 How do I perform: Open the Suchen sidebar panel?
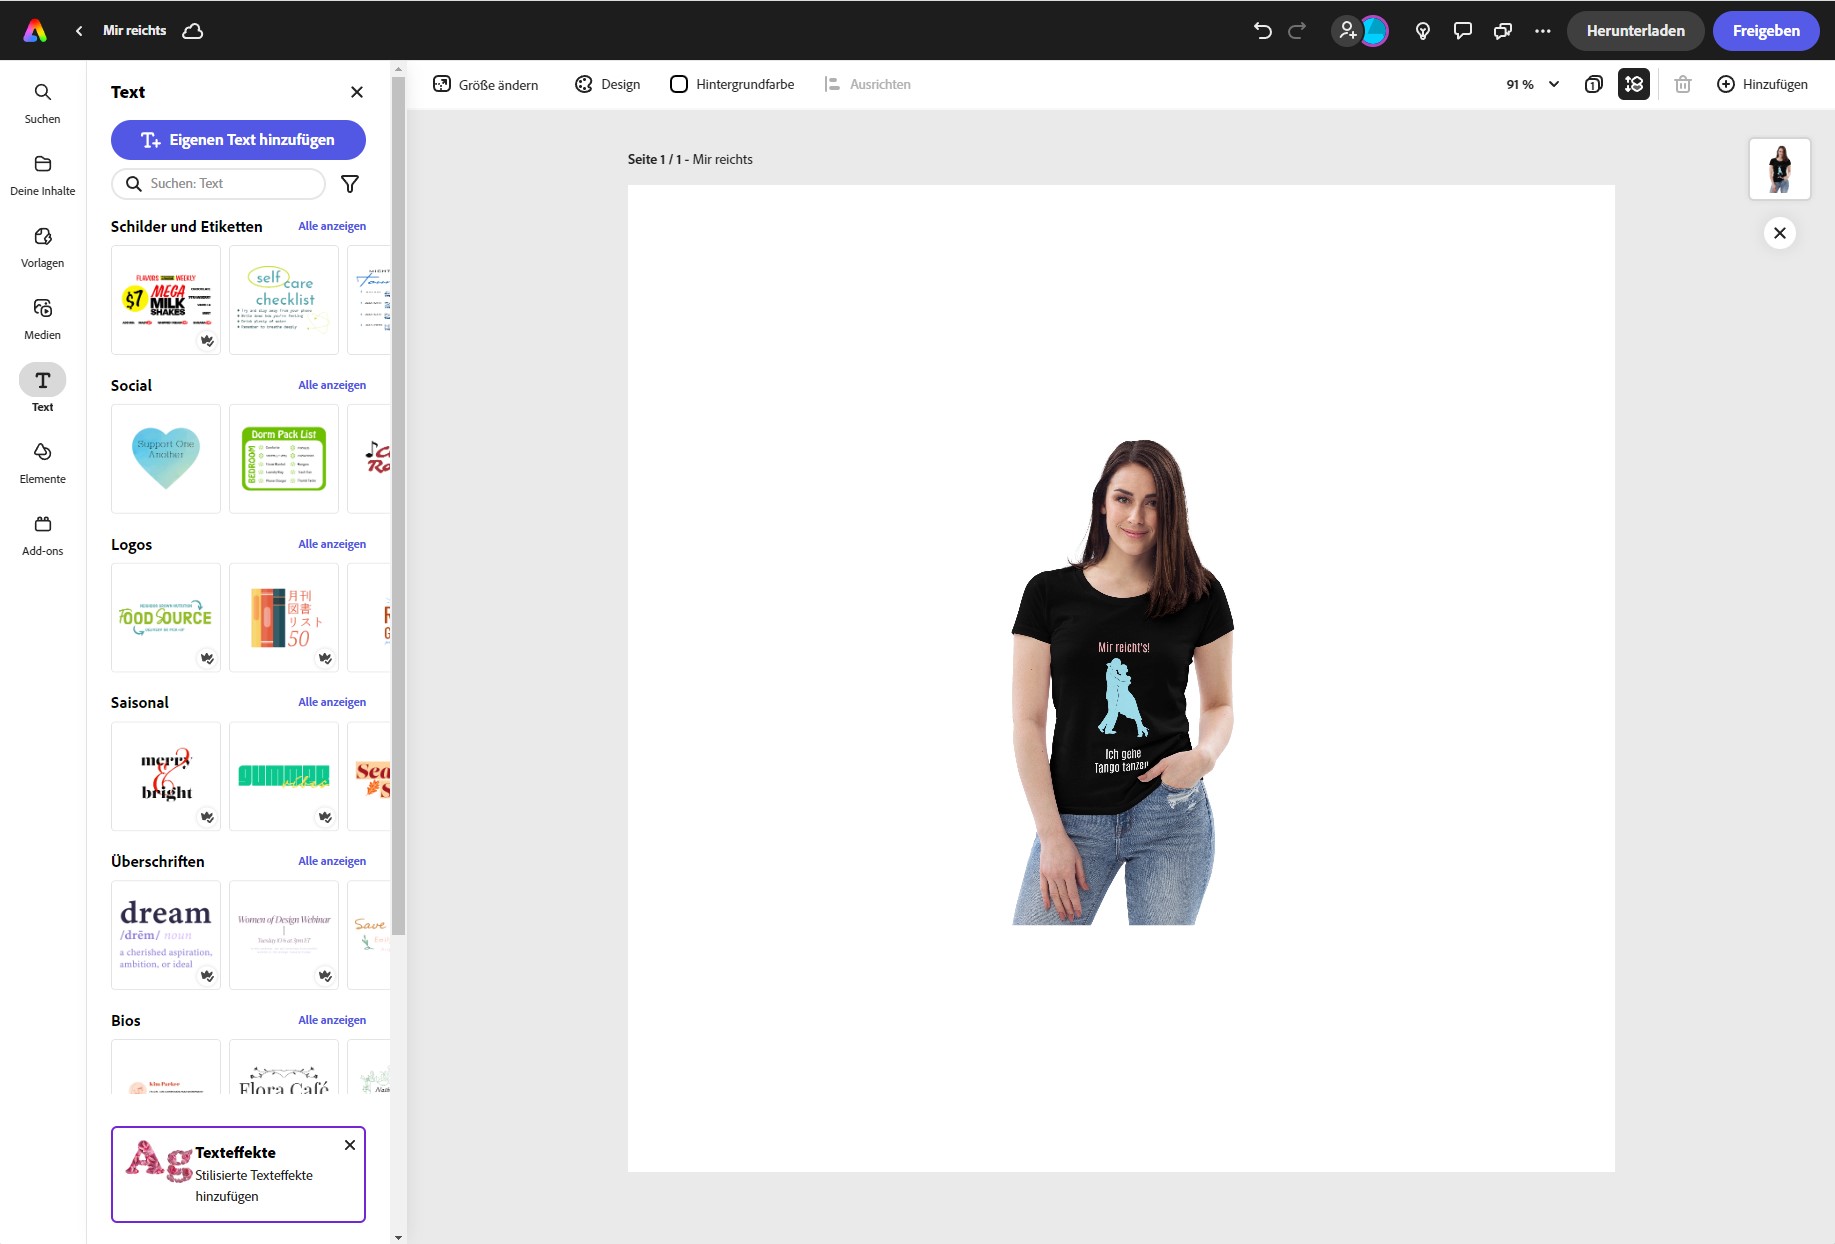[43, 104]
